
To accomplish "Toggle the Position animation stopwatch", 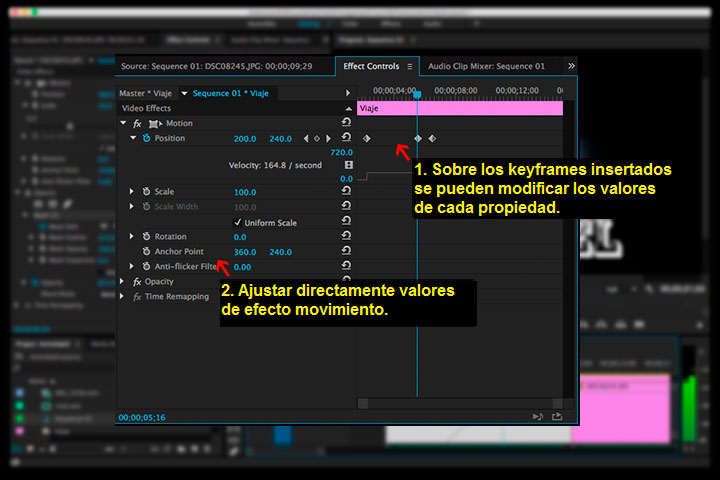I will tap(146, 138).
